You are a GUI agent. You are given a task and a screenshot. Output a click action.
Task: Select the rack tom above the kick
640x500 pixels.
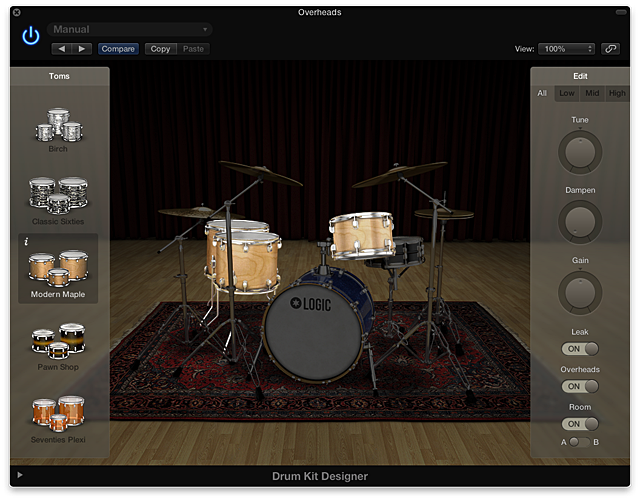(x=362, y=236)
